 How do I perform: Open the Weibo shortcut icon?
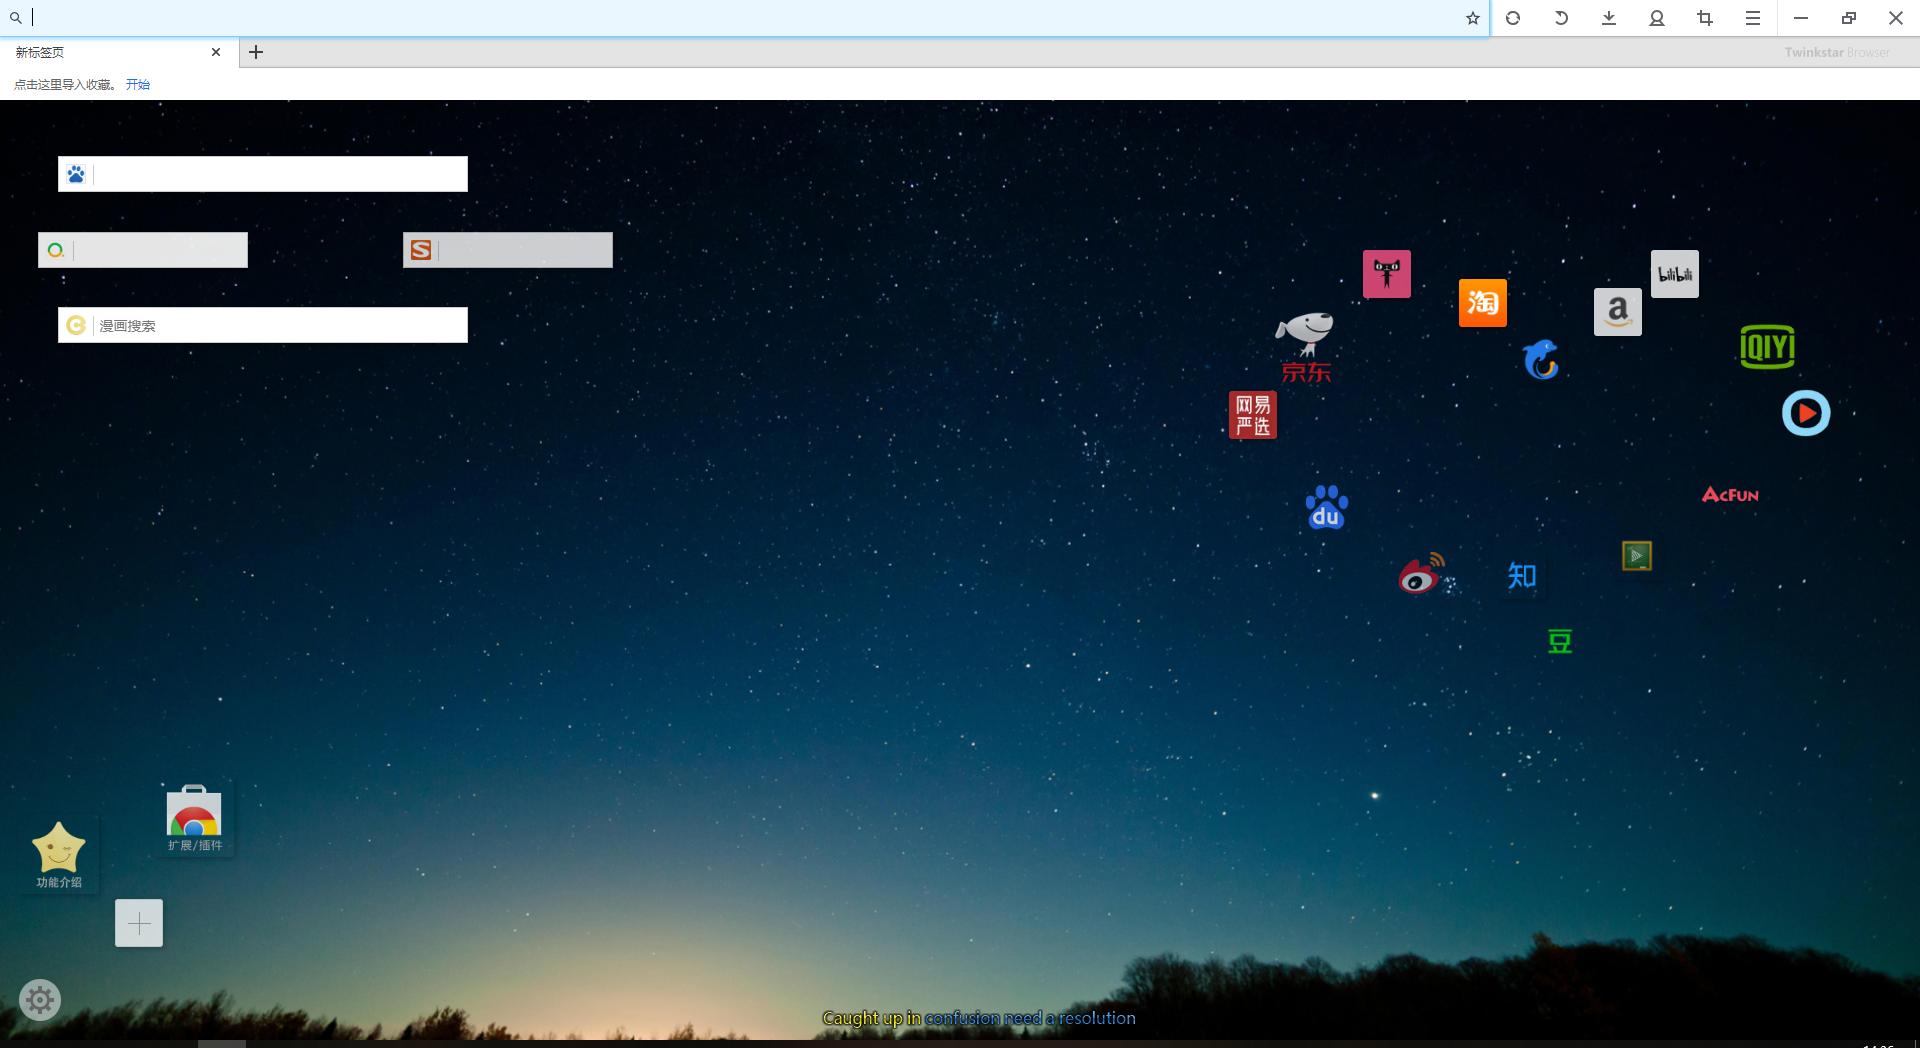1421,573
